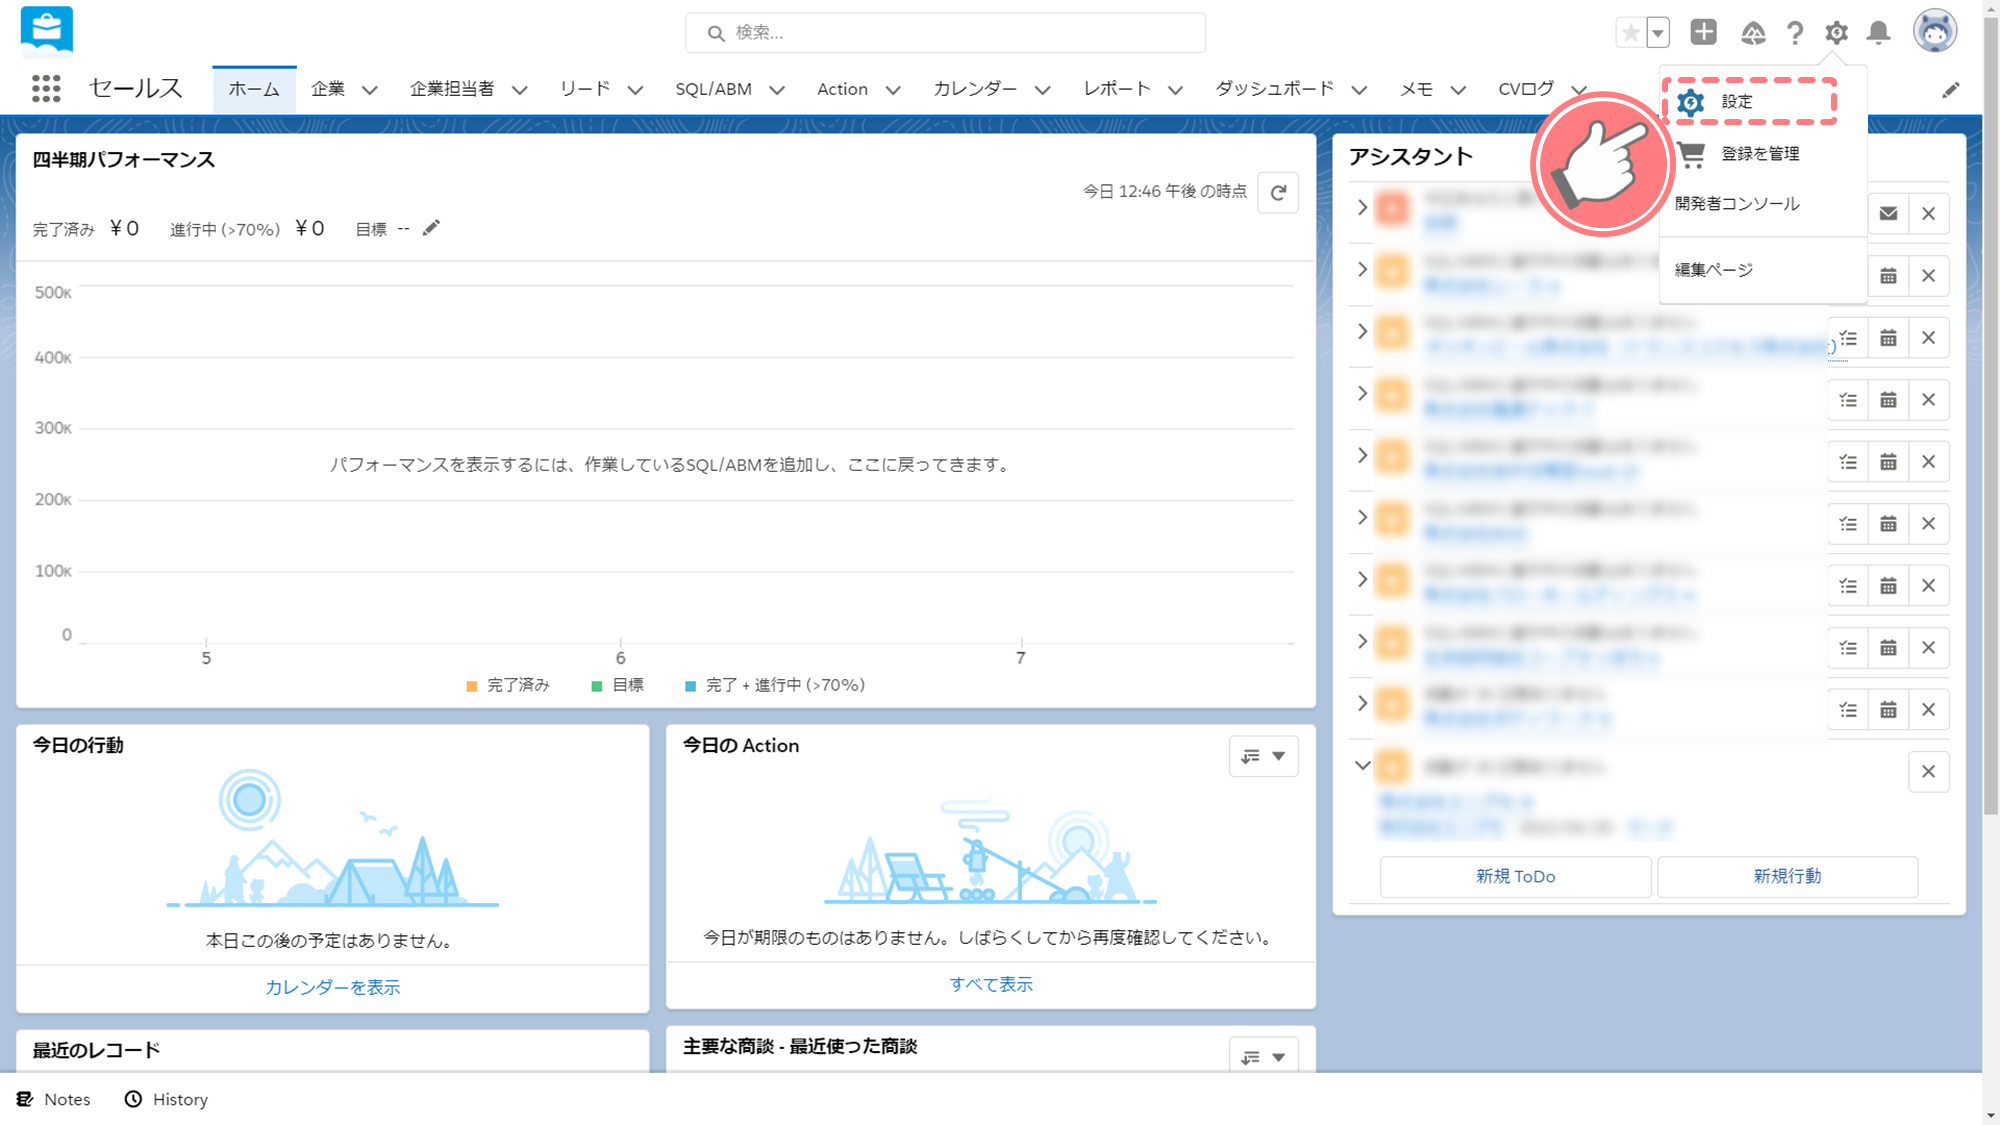Expand the first assistant item chevron
2000x1125 pixels.
(x=1362, y=207)
